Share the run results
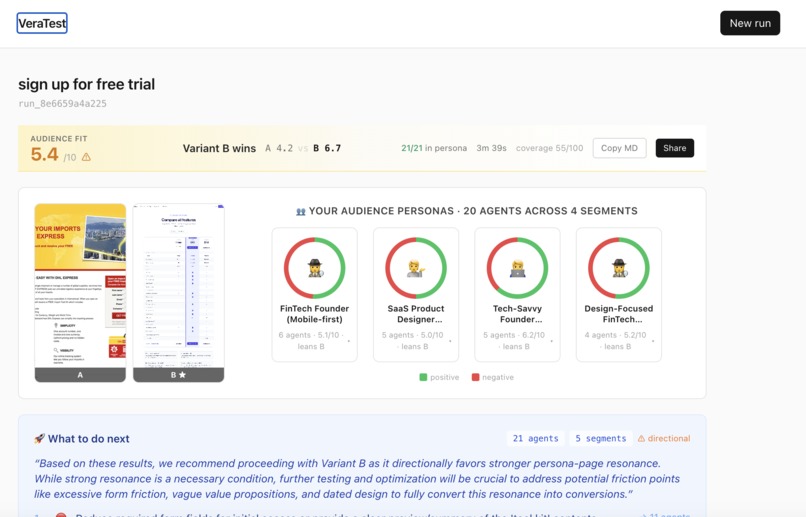The height and width of the screenshot is (517, 806). [x=674, y=148]
